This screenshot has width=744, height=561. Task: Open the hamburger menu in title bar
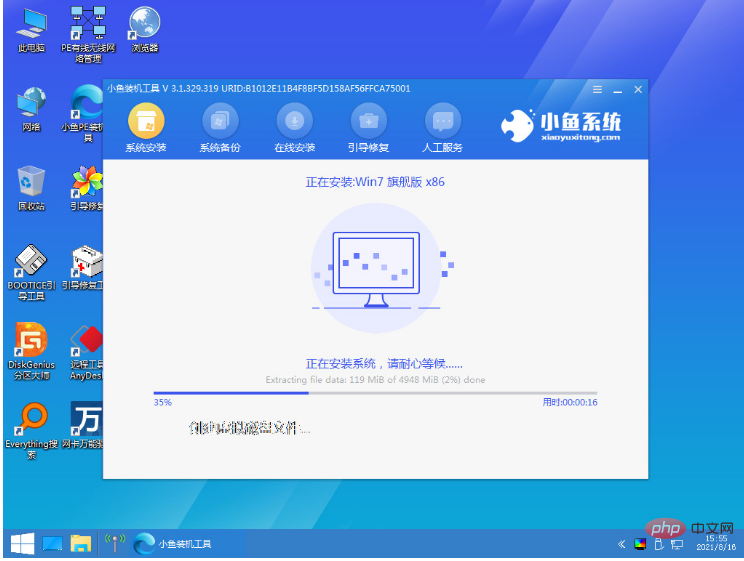(x=597, y=89)
